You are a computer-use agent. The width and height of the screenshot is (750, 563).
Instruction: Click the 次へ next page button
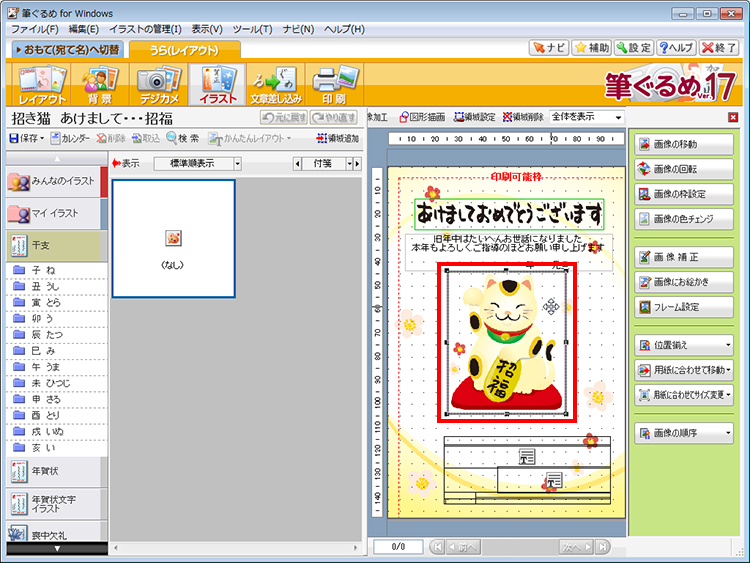pos(577,546)
